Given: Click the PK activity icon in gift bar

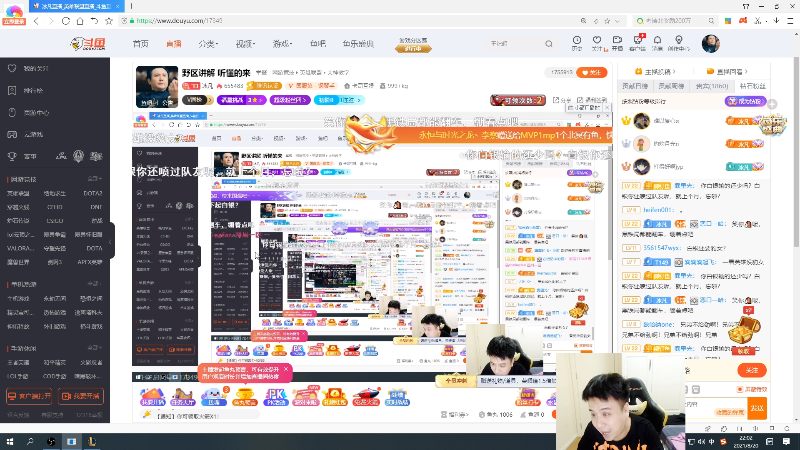Looking at the screenshot, I should pos(276,396).
